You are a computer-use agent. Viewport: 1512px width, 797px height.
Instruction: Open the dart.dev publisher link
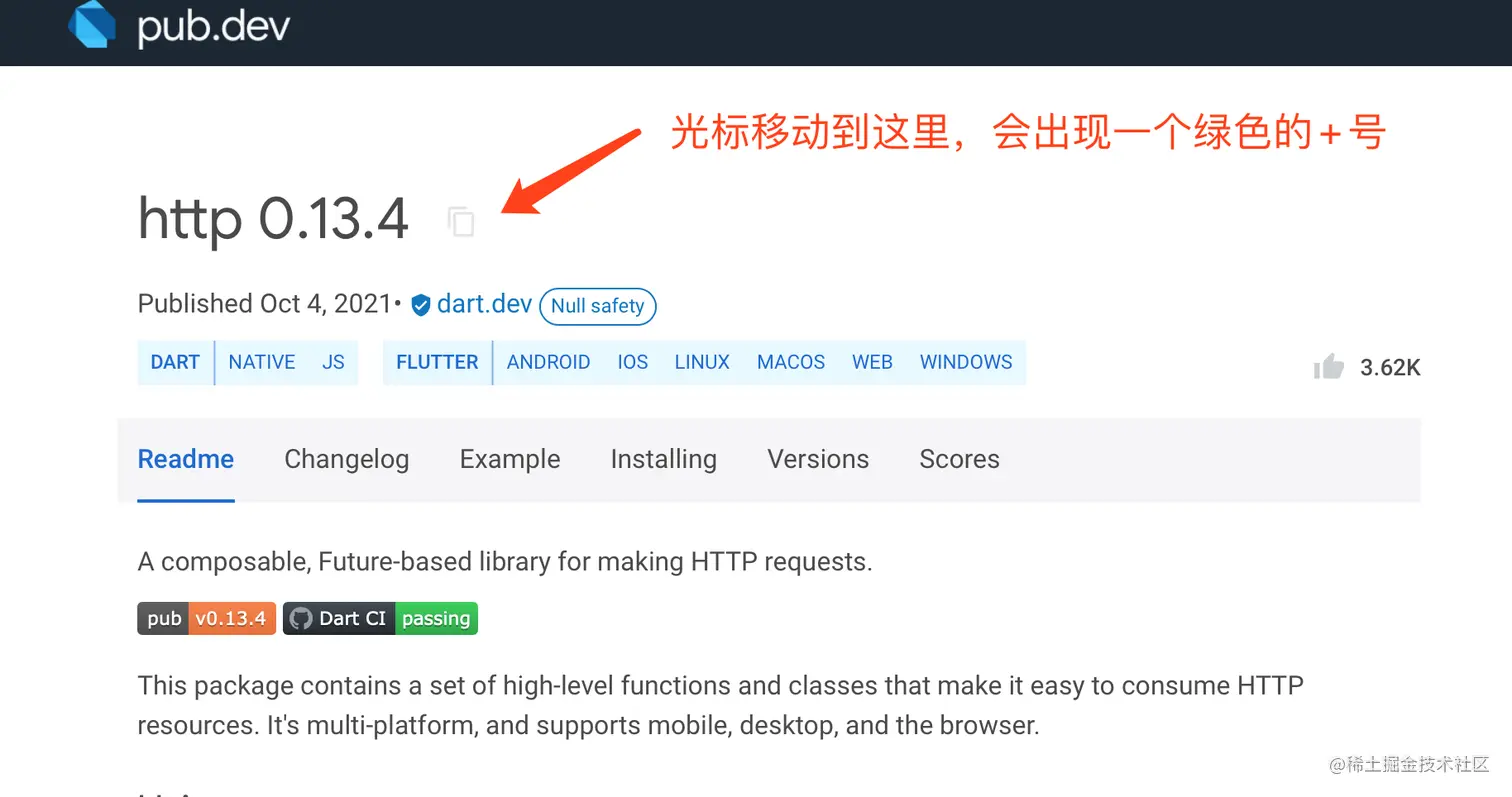point(484,304)
